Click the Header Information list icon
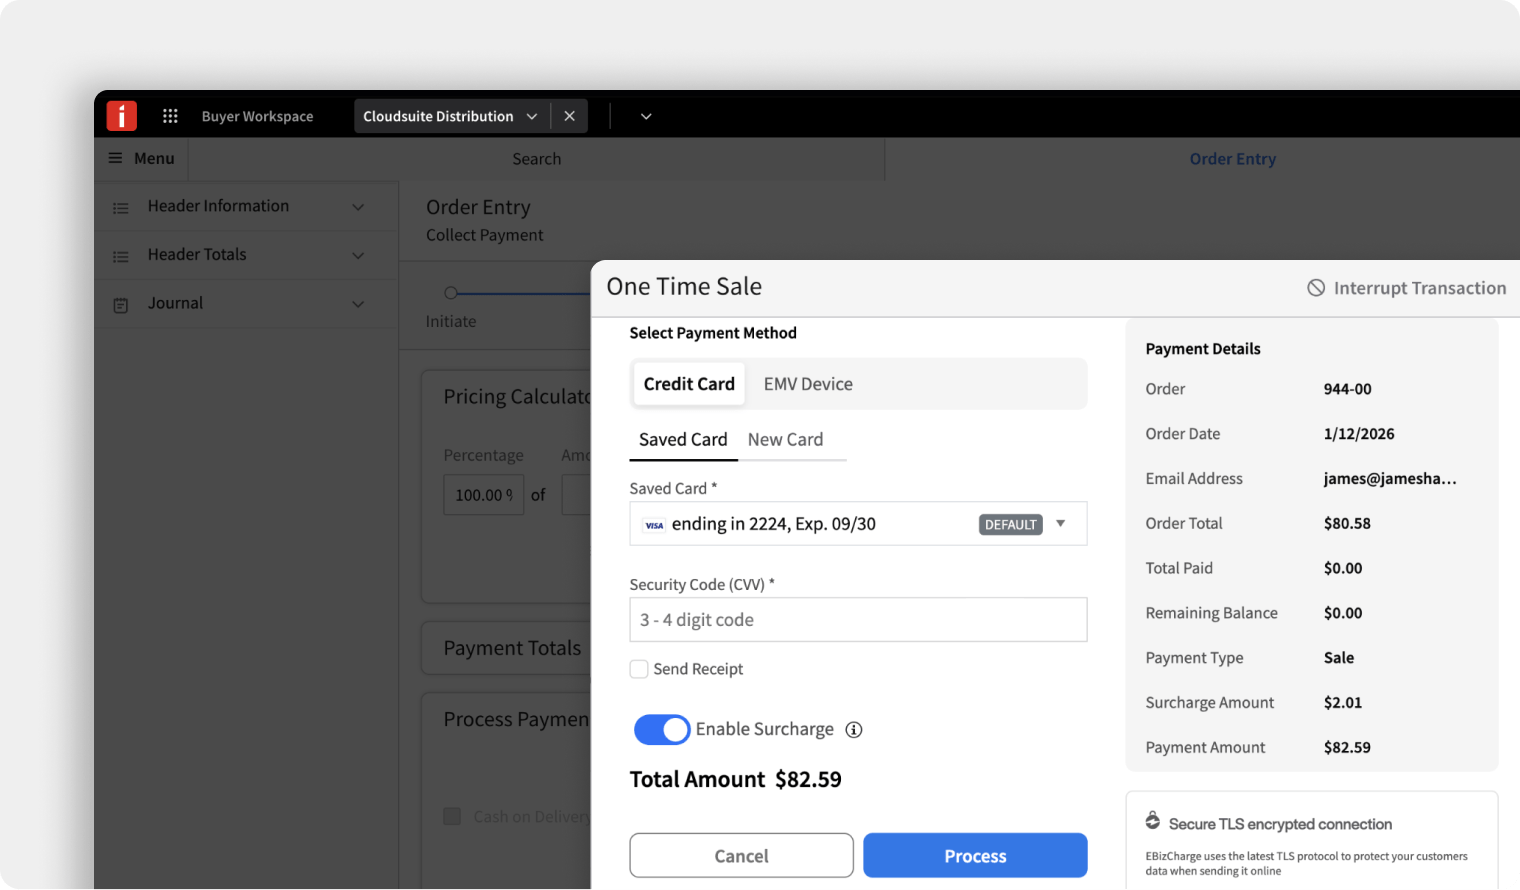The height and width of the screenshot is (890, 1520). (121, 208)
